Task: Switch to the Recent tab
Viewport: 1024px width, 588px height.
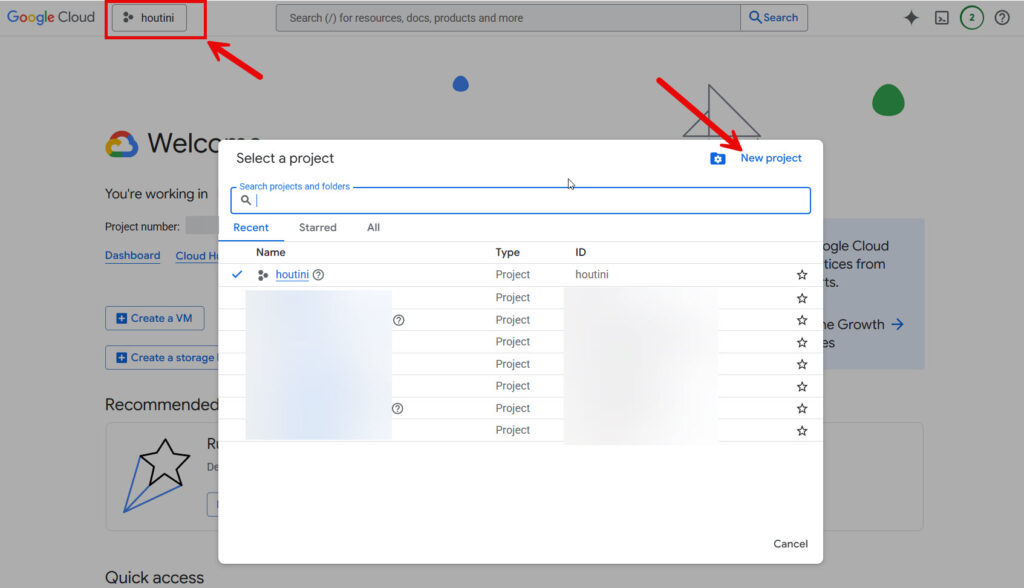Action: click(251, 227)
